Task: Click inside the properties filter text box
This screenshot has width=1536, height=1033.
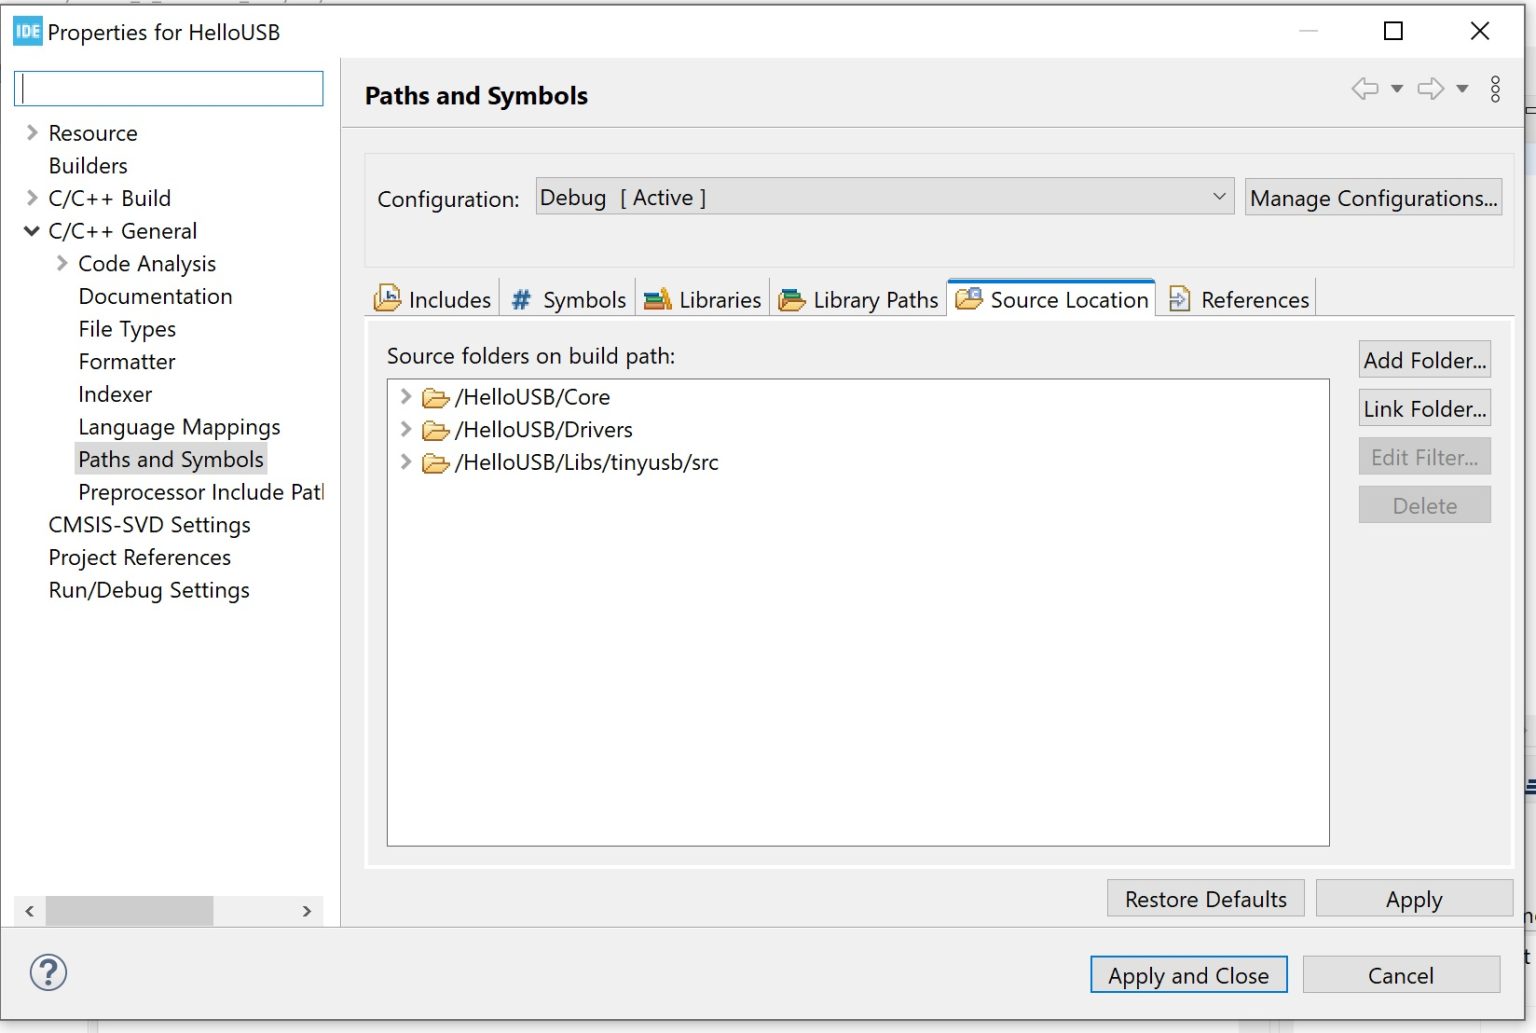Action: (x=167, y=89)
